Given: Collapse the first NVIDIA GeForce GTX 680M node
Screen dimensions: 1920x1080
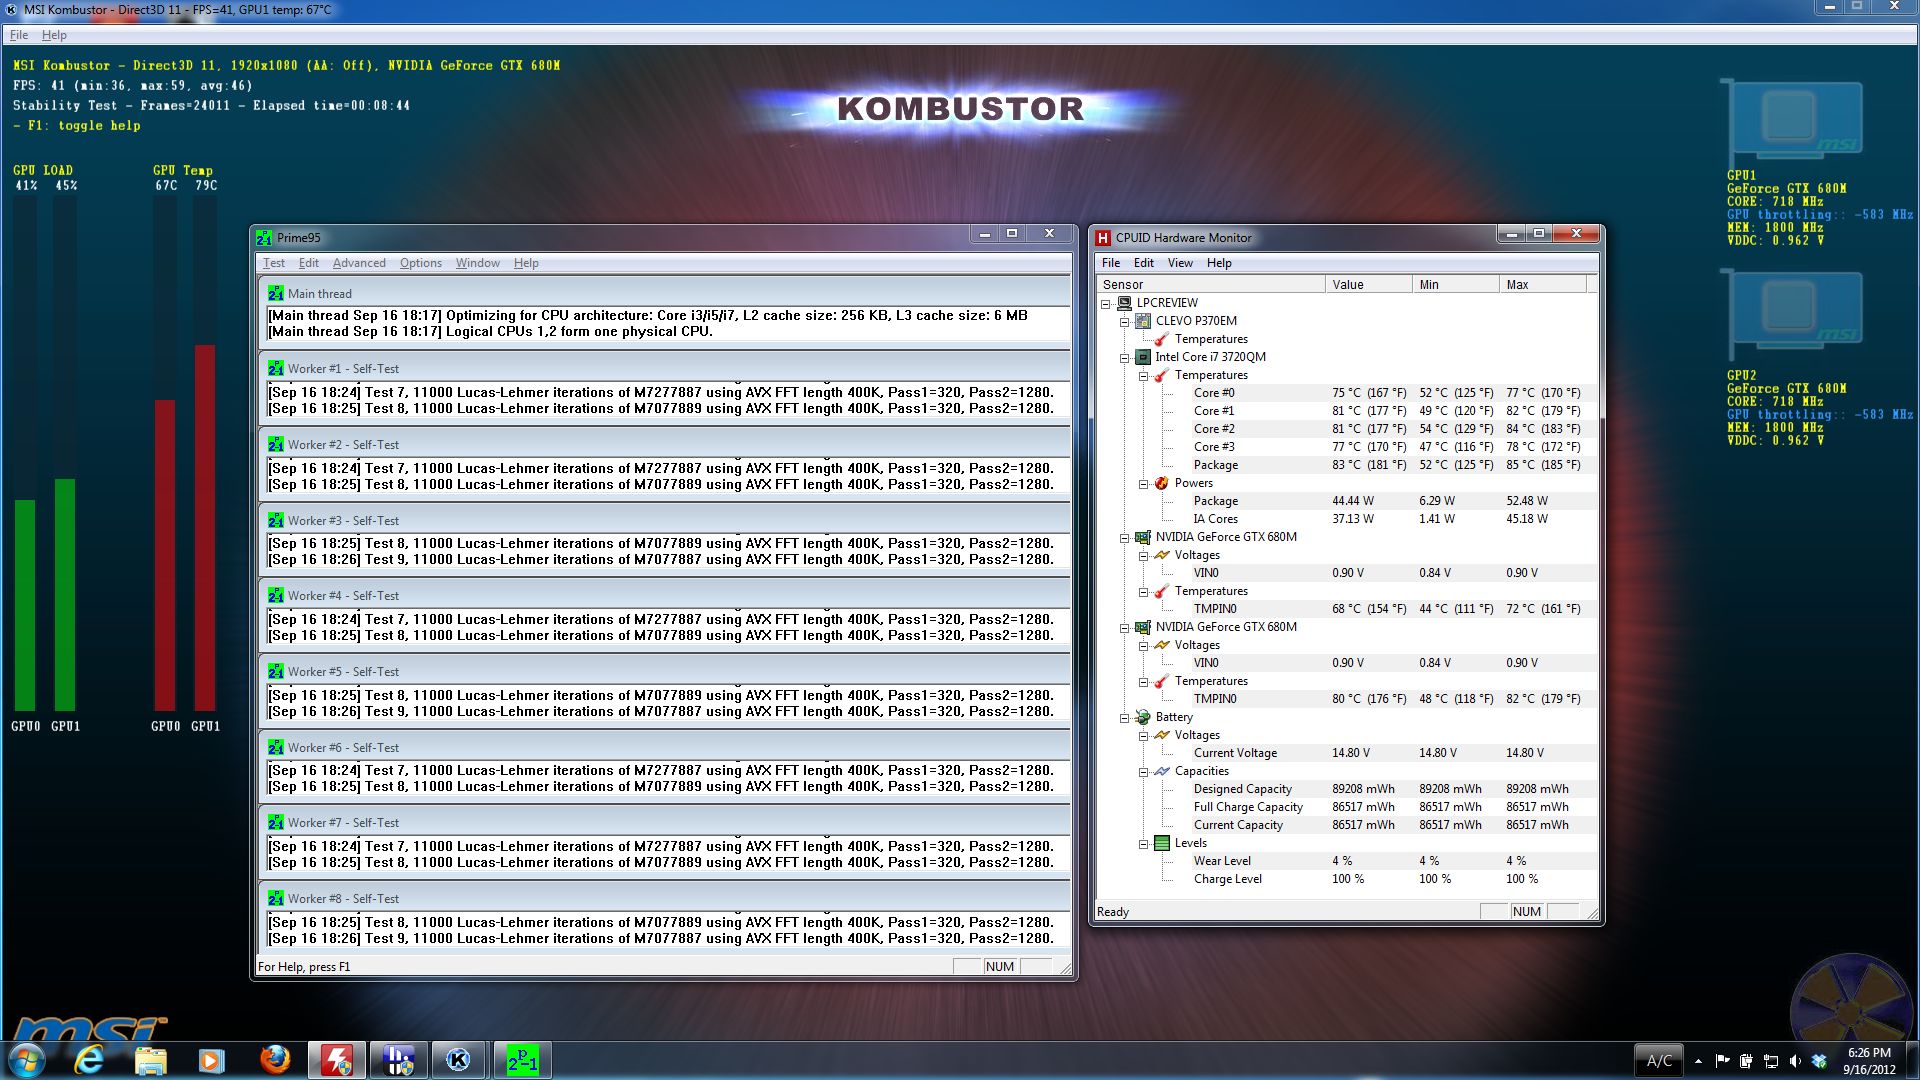Looking at the screenshot, I should tap(1125, 537).
